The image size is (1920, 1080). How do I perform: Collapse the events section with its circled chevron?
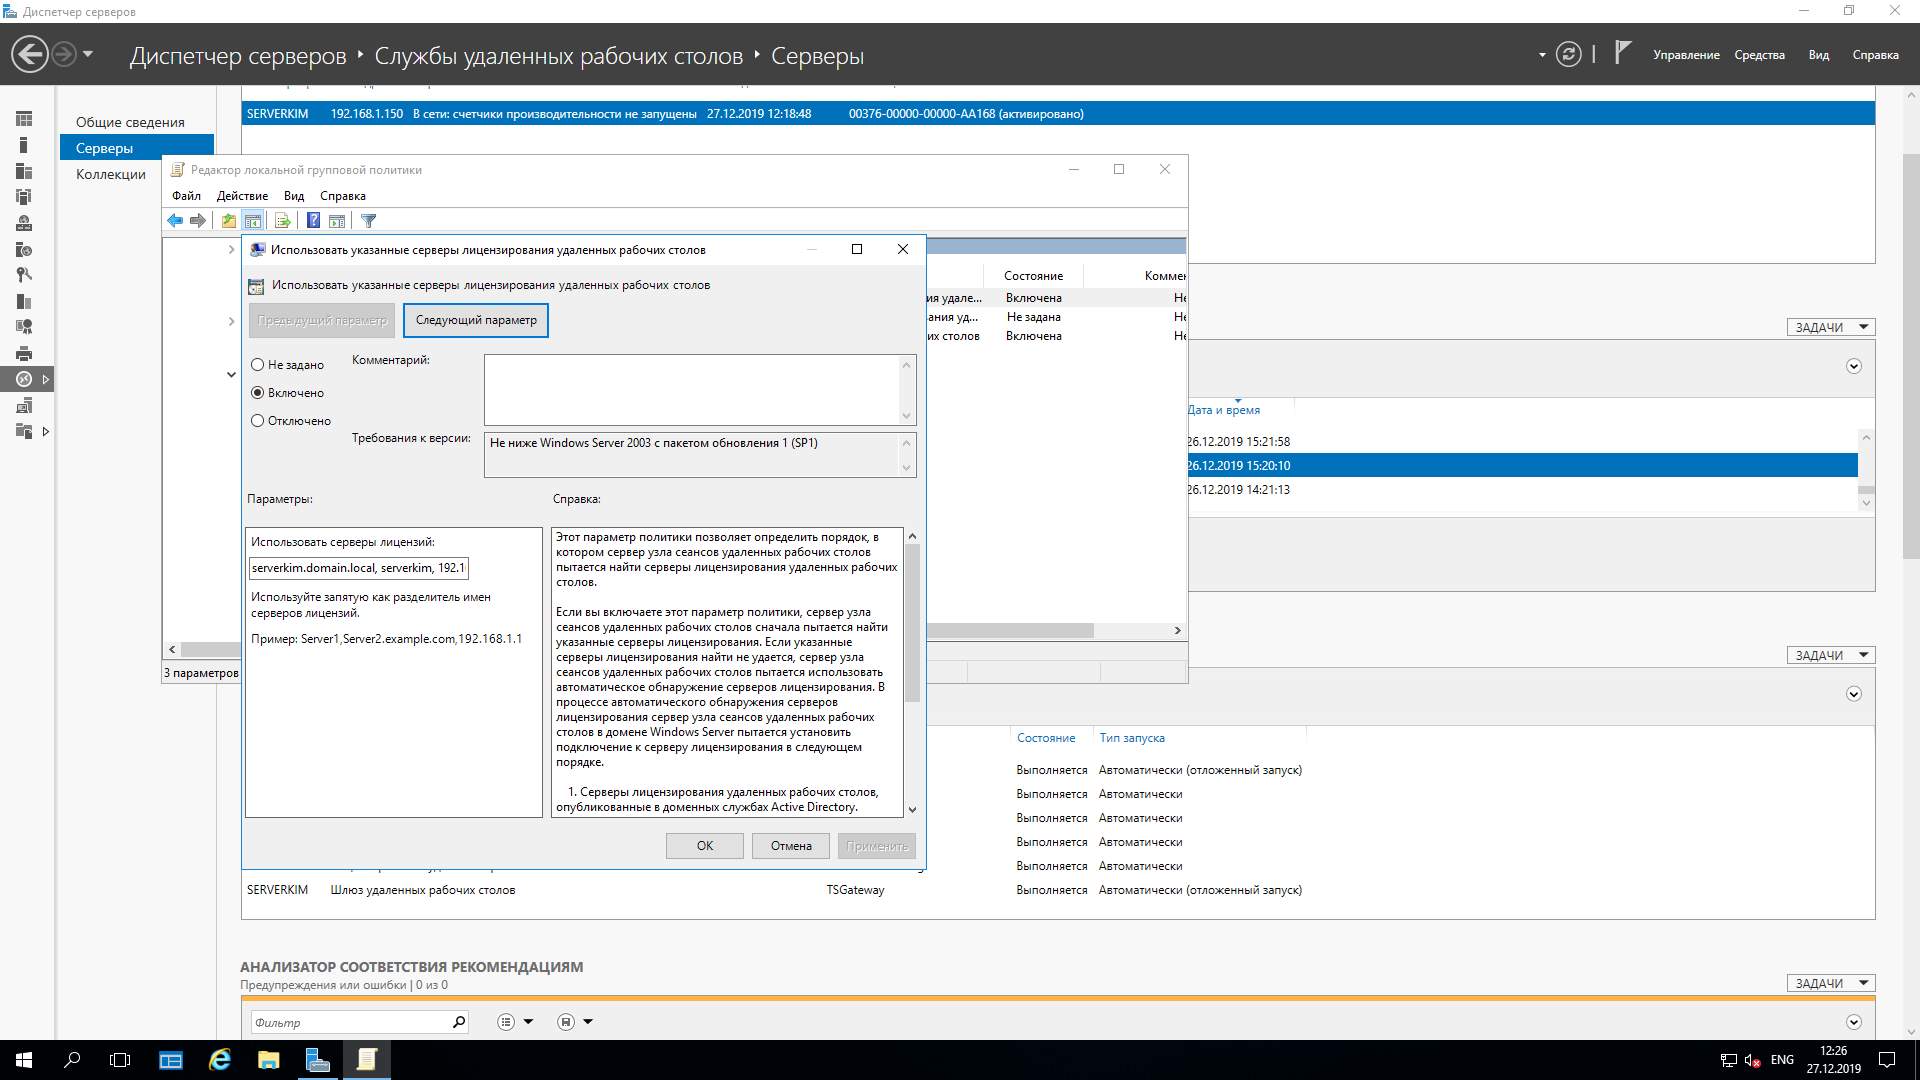(x=1854, y=366)
